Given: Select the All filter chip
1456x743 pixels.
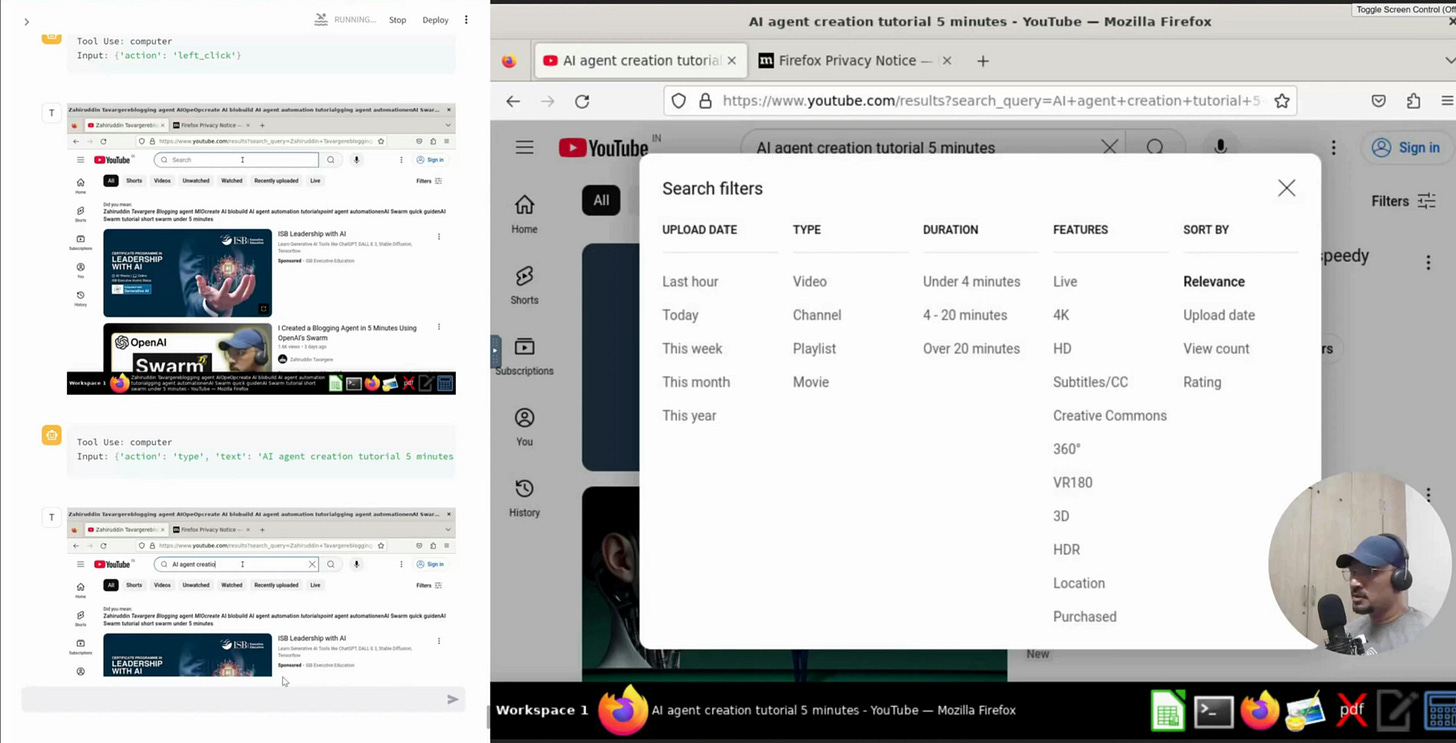Looking at the screenshot, I should [601, 200].
